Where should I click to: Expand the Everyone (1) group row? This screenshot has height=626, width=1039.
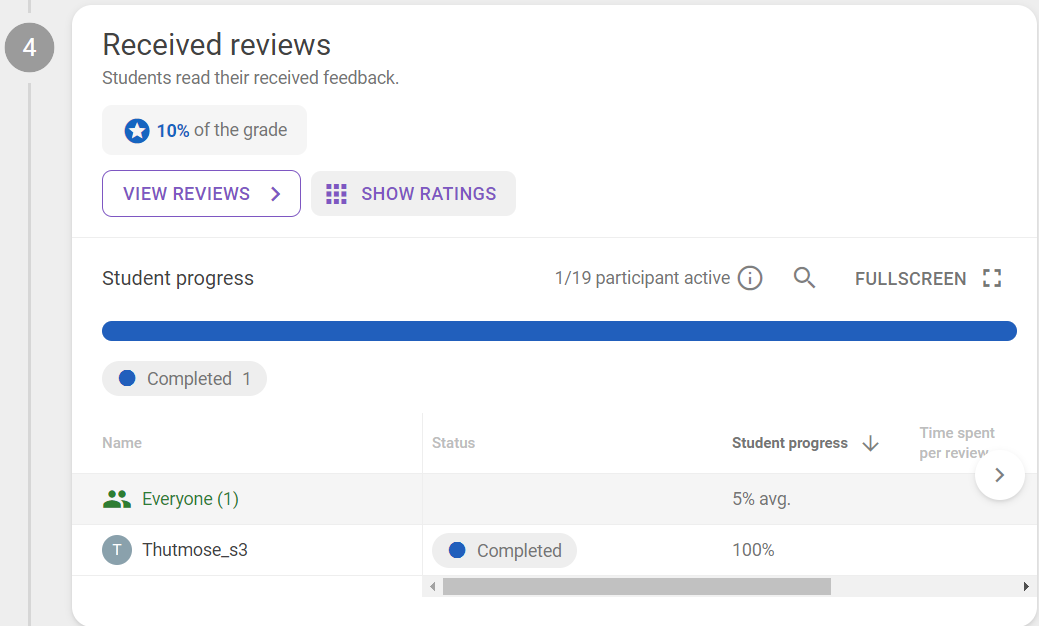click(190, 499)
